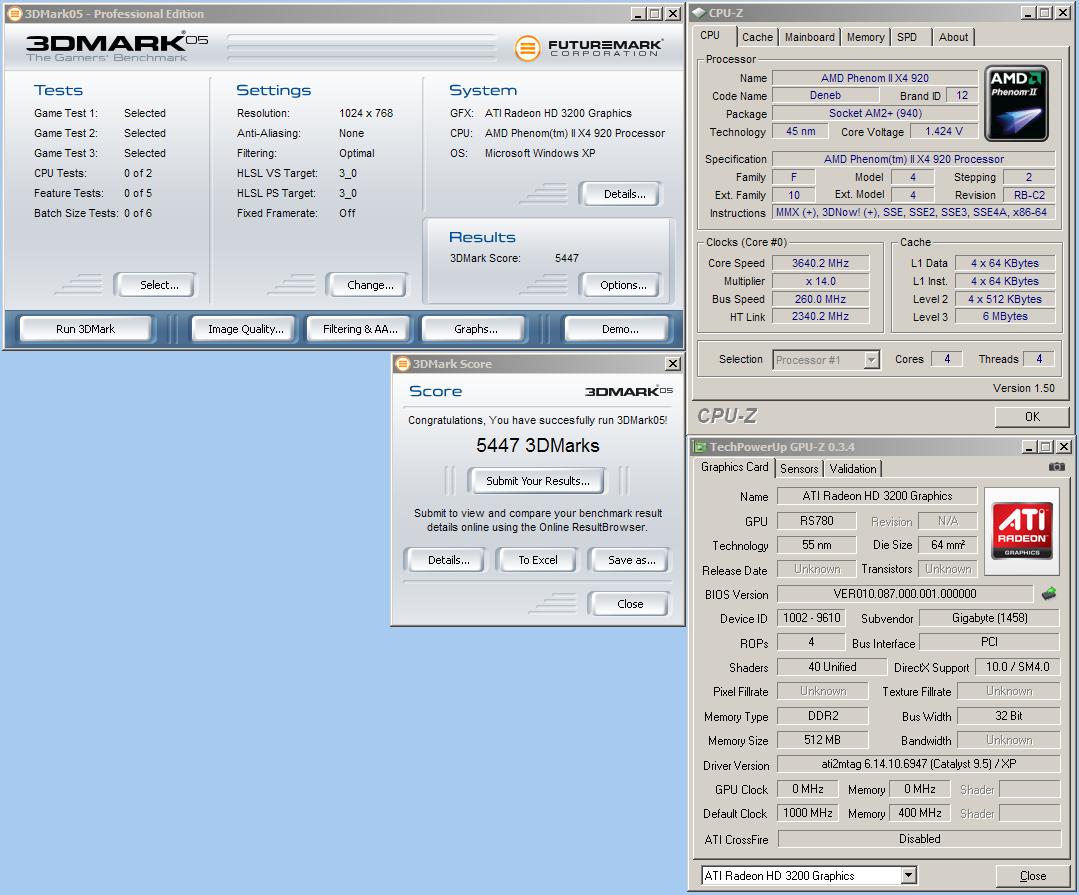The height and width of the screenshot is (895, 1079).
Task: Switch to the Mainboard tab in CPU-Z
Action: tap(809, 37)
